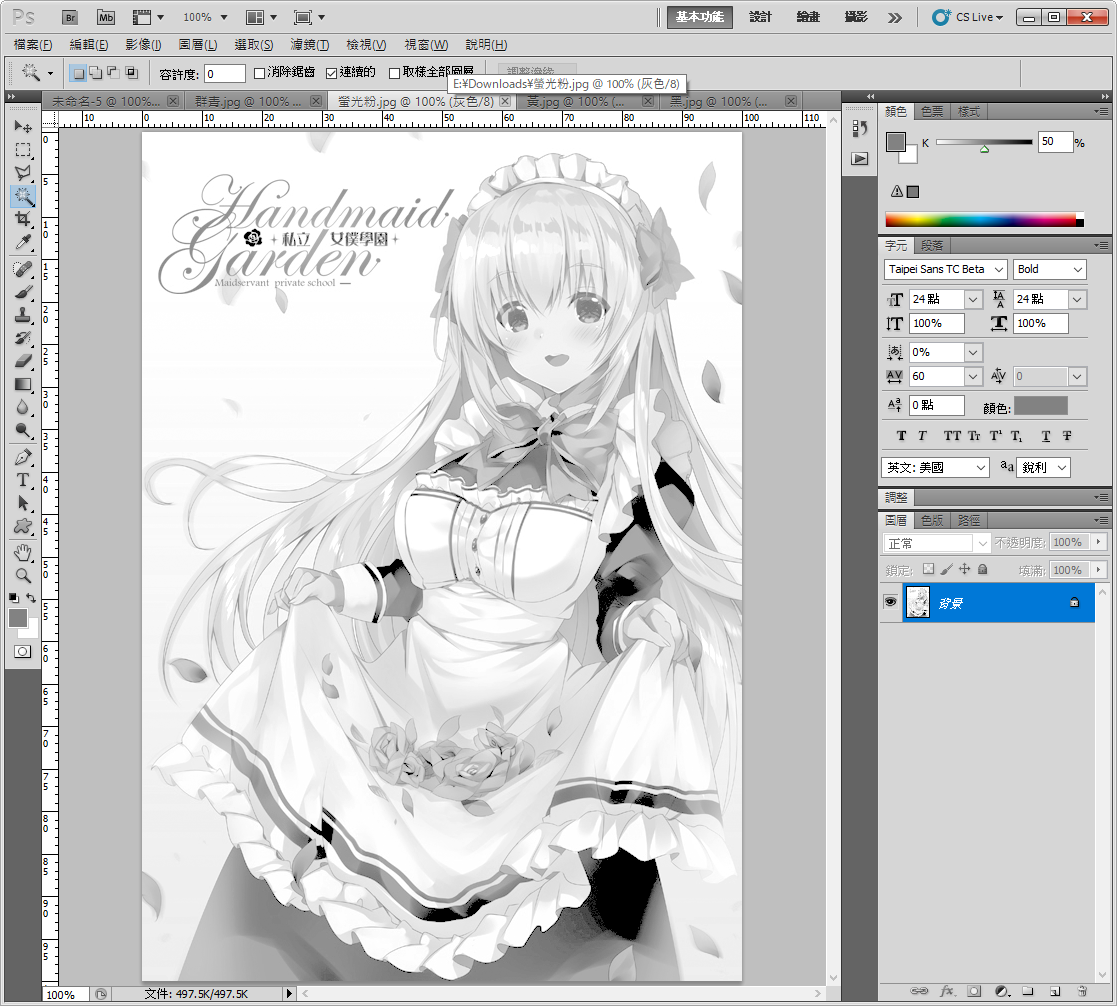Viewport: 1117px width, 1006px height.
Task: Open the 檔案(F) menu
Action: pos(33,45)
